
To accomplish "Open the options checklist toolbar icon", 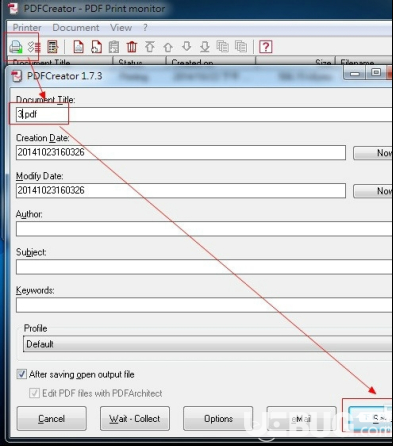I will click(x=34, y=47).
